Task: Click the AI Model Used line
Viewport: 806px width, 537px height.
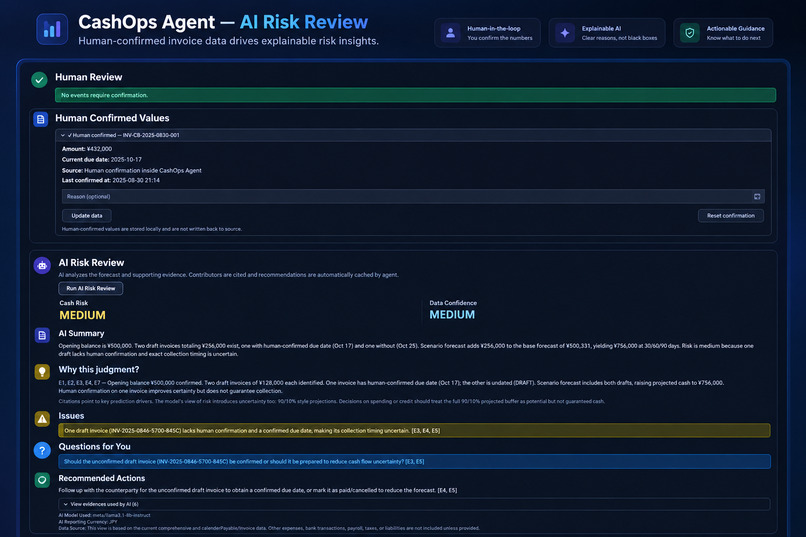Action: tap(104, 515)
